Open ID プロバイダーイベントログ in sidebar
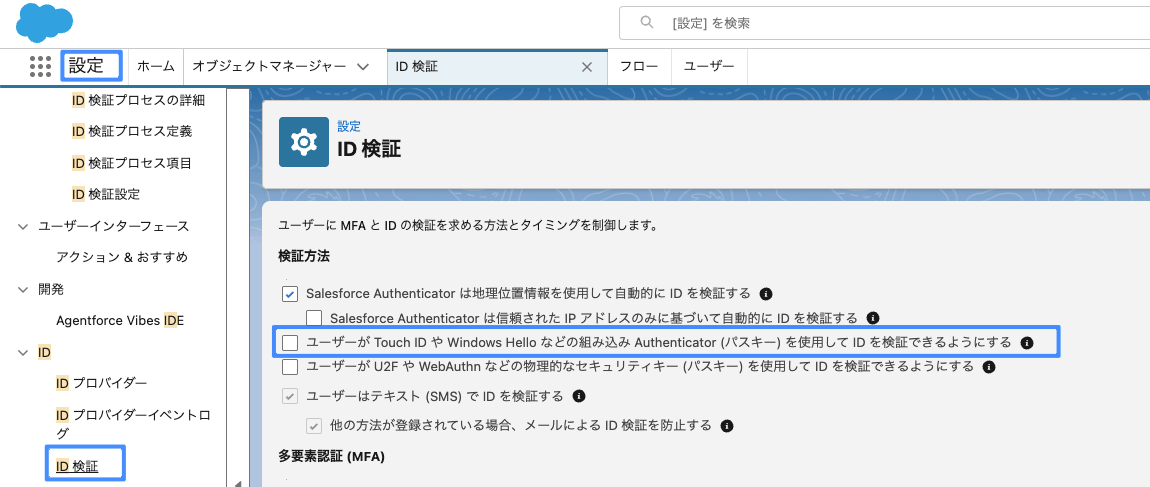 click(133, 424)
